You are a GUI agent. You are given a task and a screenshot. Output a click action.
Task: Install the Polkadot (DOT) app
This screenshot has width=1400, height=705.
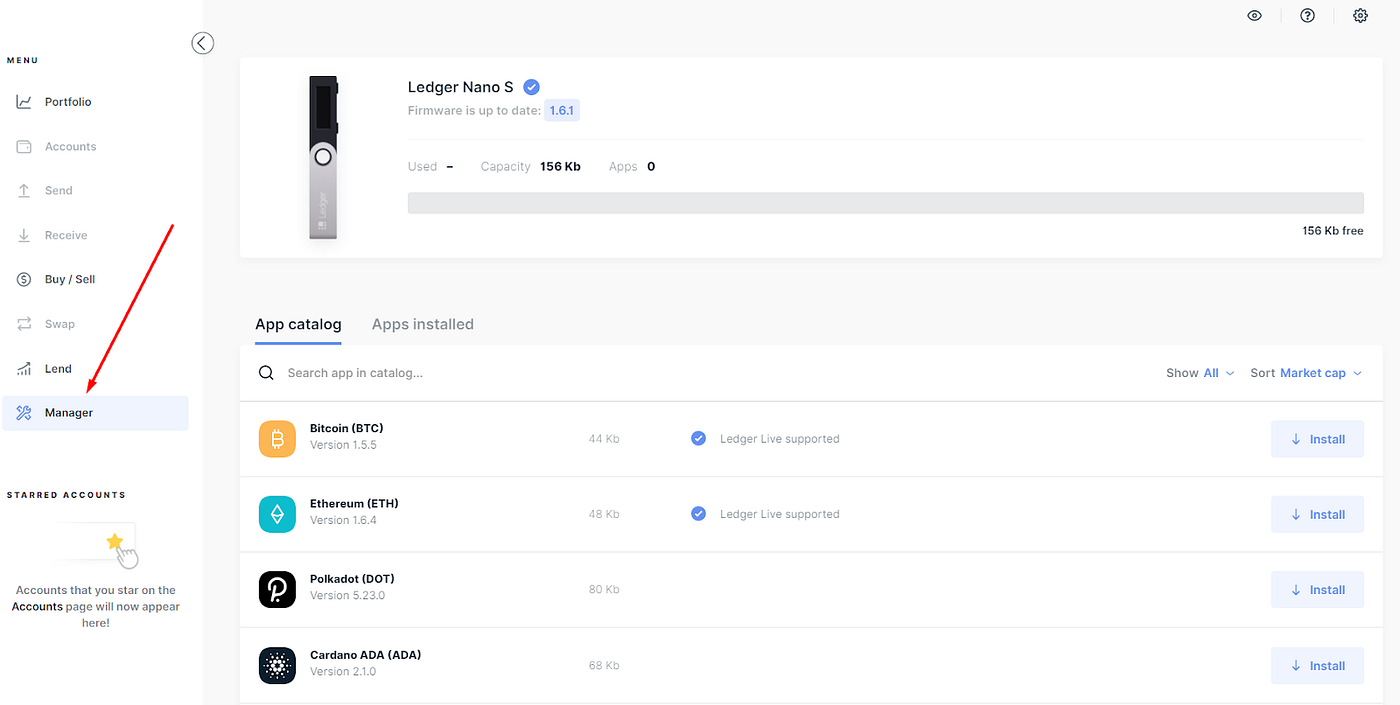[x=1317, y=590]
